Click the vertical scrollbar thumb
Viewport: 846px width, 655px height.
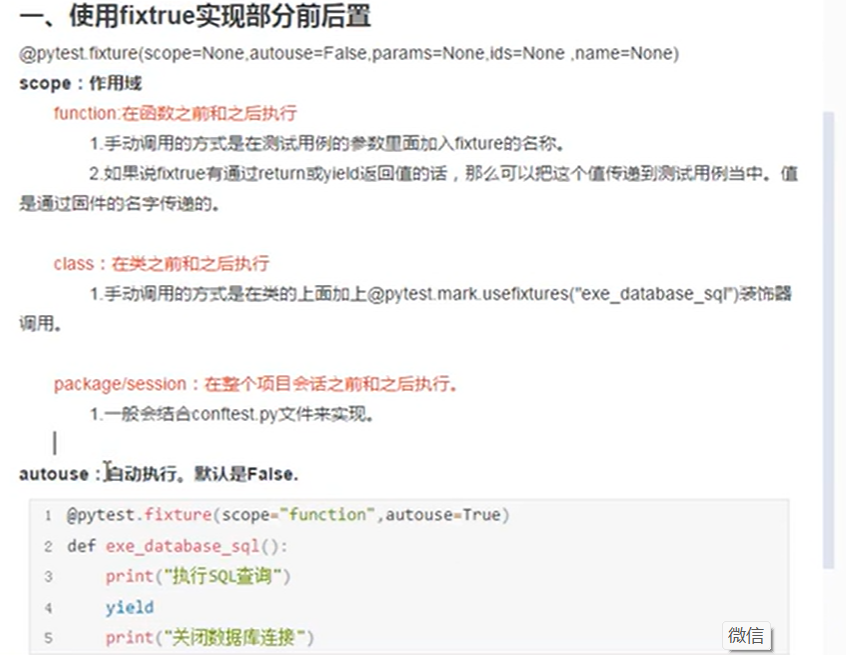point(828,340)
